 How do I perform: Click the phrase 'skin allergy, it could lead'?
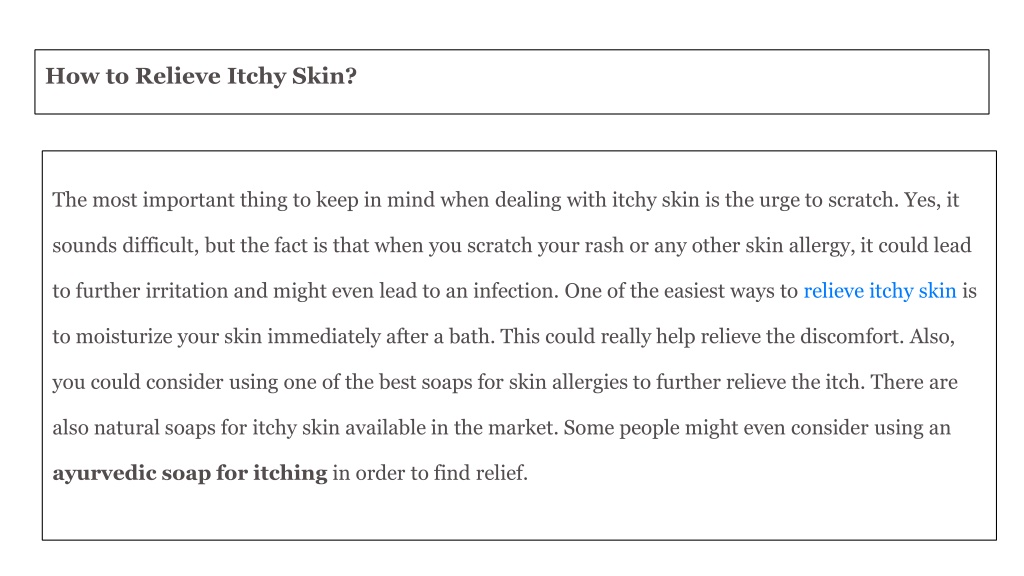[858, 246]
